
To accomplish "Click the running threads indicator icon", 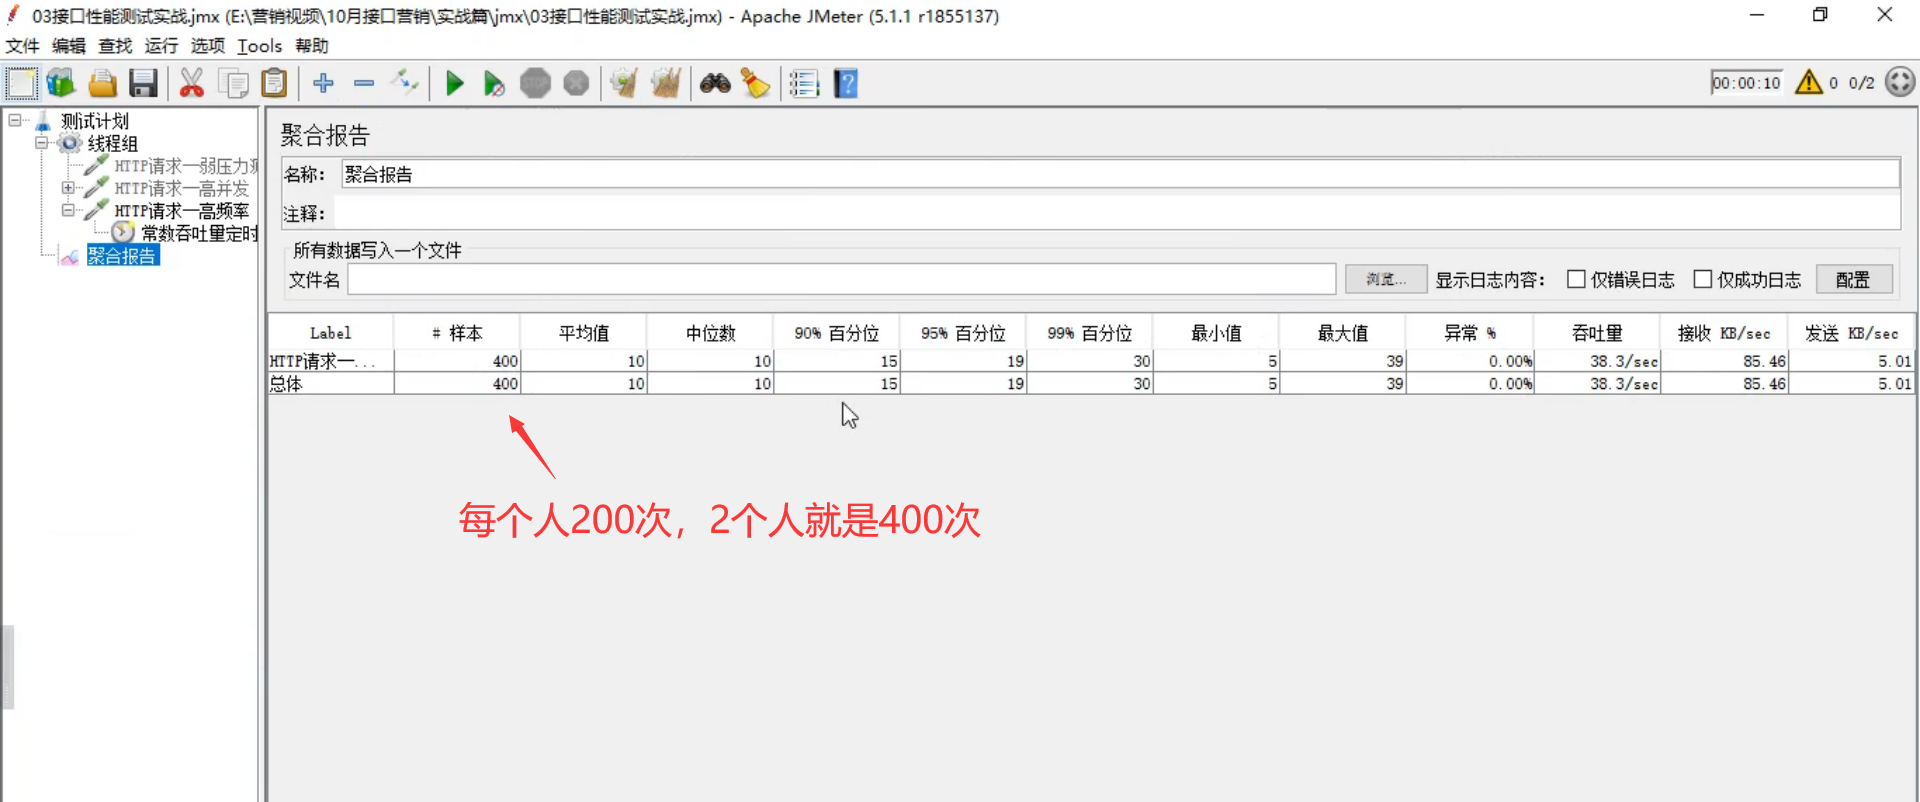I will pos(1900,82).
